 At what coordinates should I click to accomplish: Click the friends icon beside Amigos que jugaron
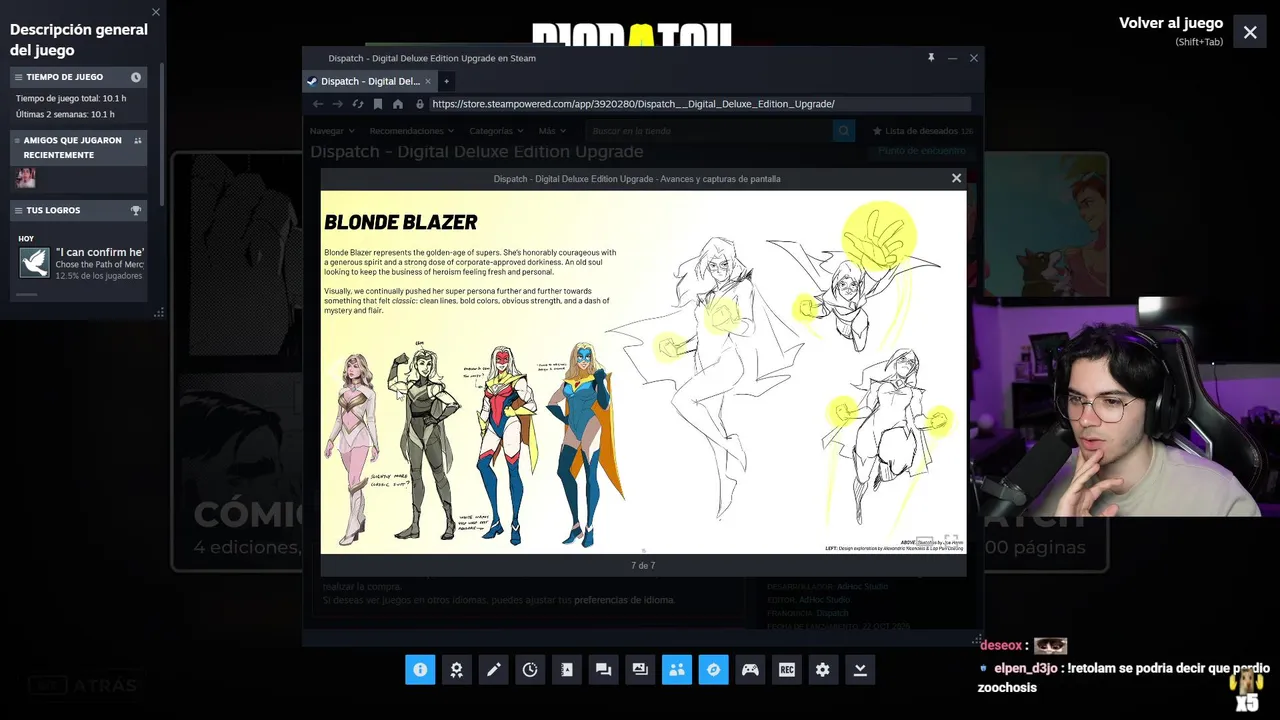pos(138,141)
